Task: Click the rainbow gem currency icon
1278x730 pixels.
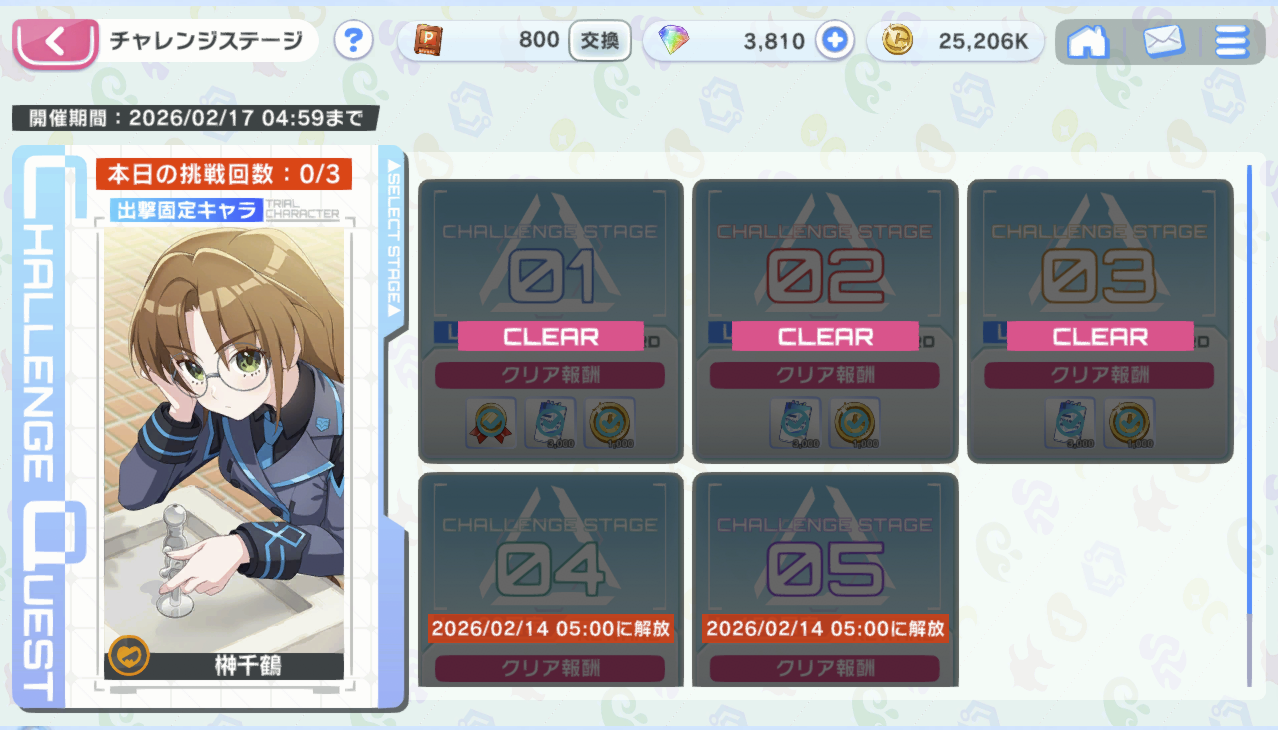Action: tap(672, 41)
